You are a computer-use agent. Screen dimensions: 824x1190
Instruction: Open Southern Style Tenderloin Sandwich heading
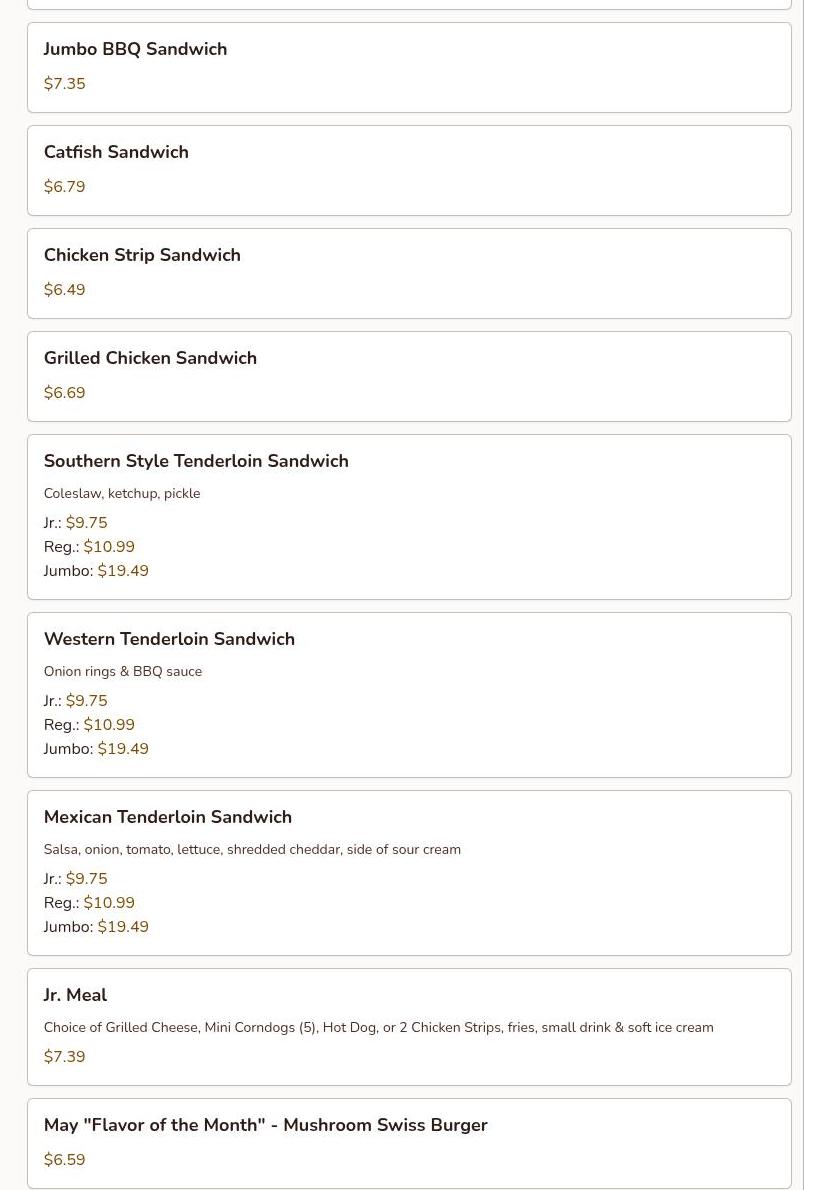(196, 461)
